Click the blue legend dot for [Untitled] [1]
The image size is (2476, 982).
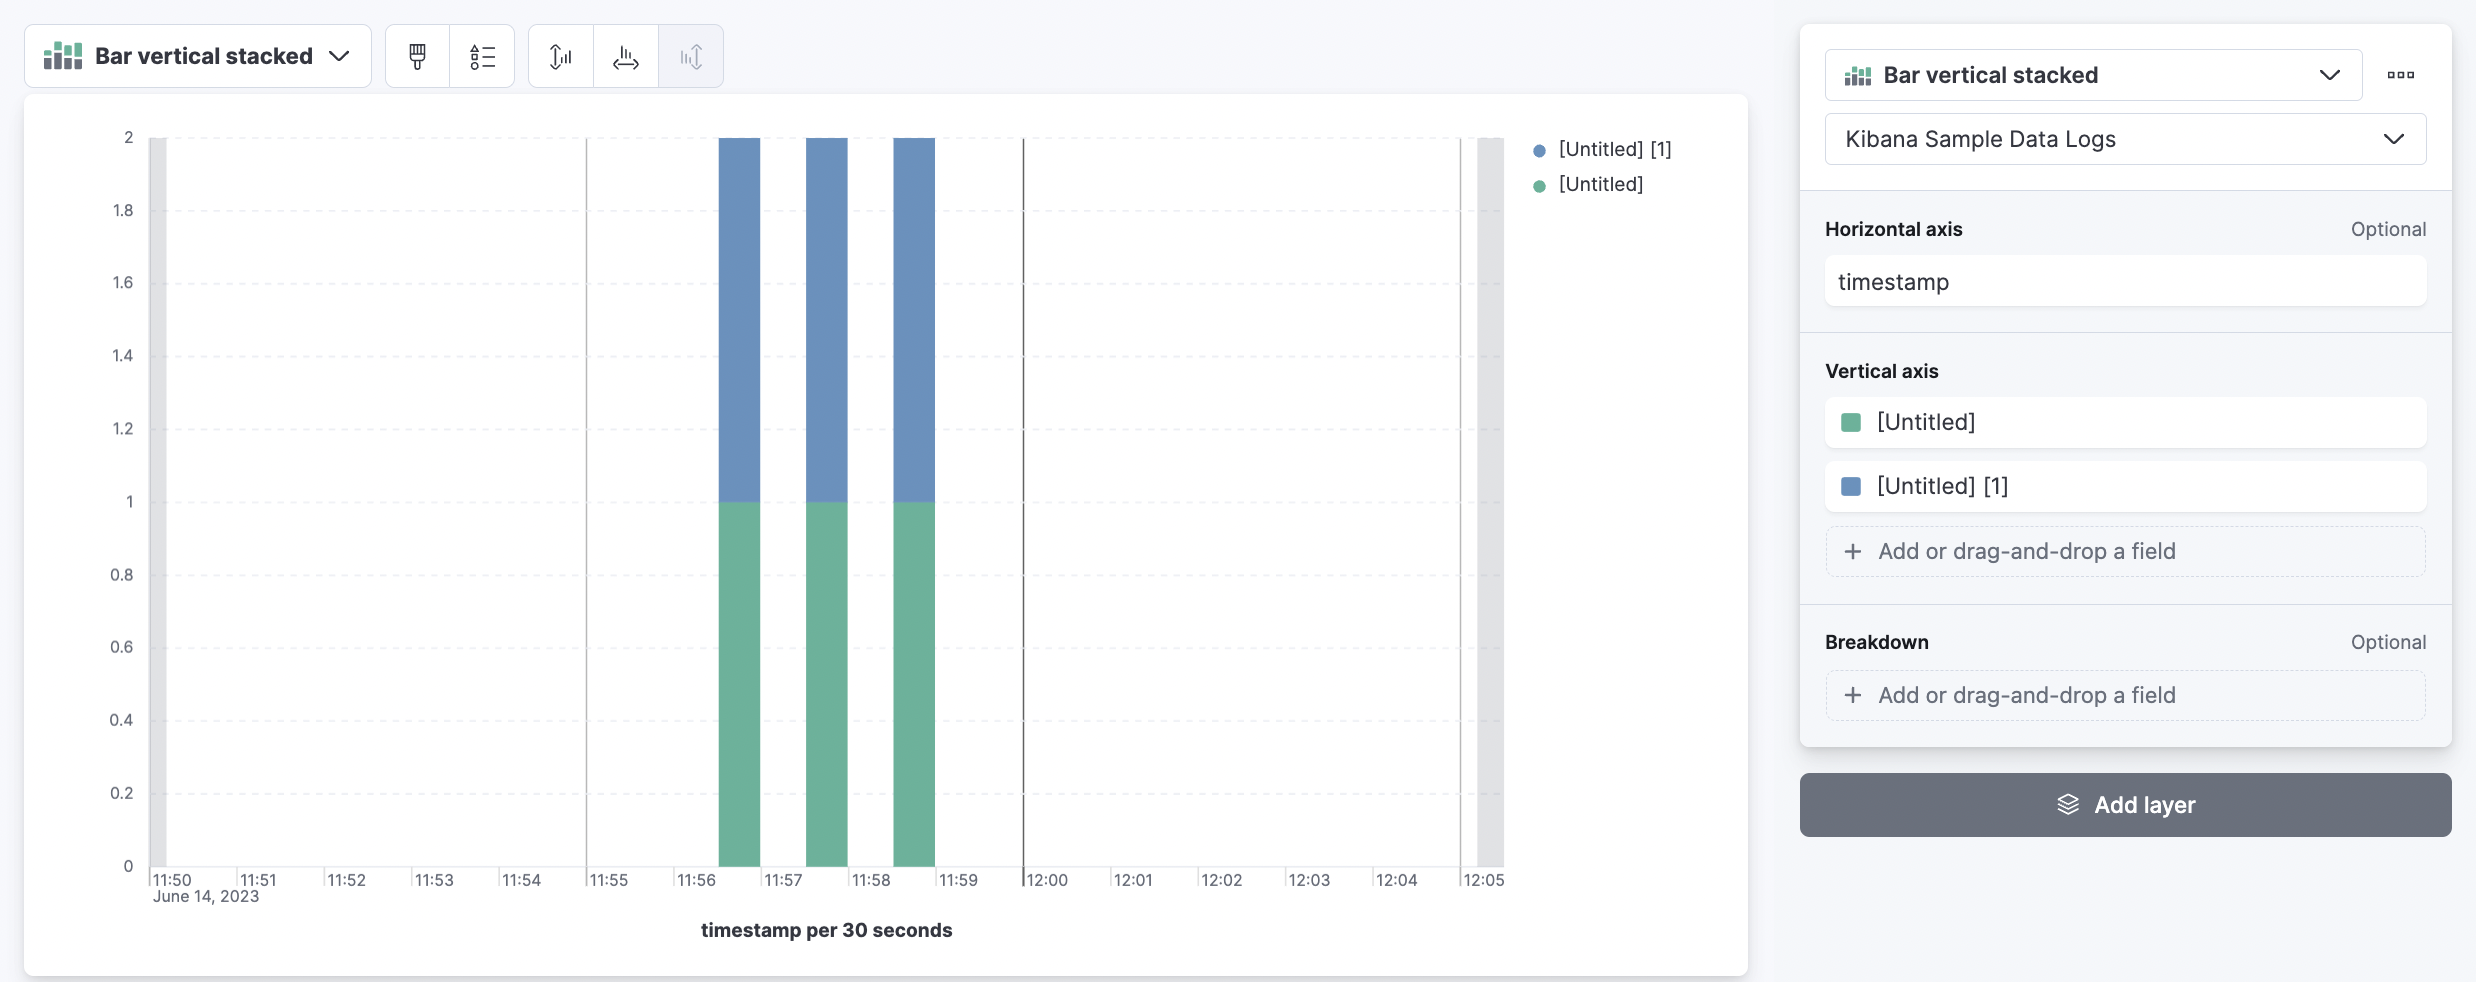pos(1539,150)
